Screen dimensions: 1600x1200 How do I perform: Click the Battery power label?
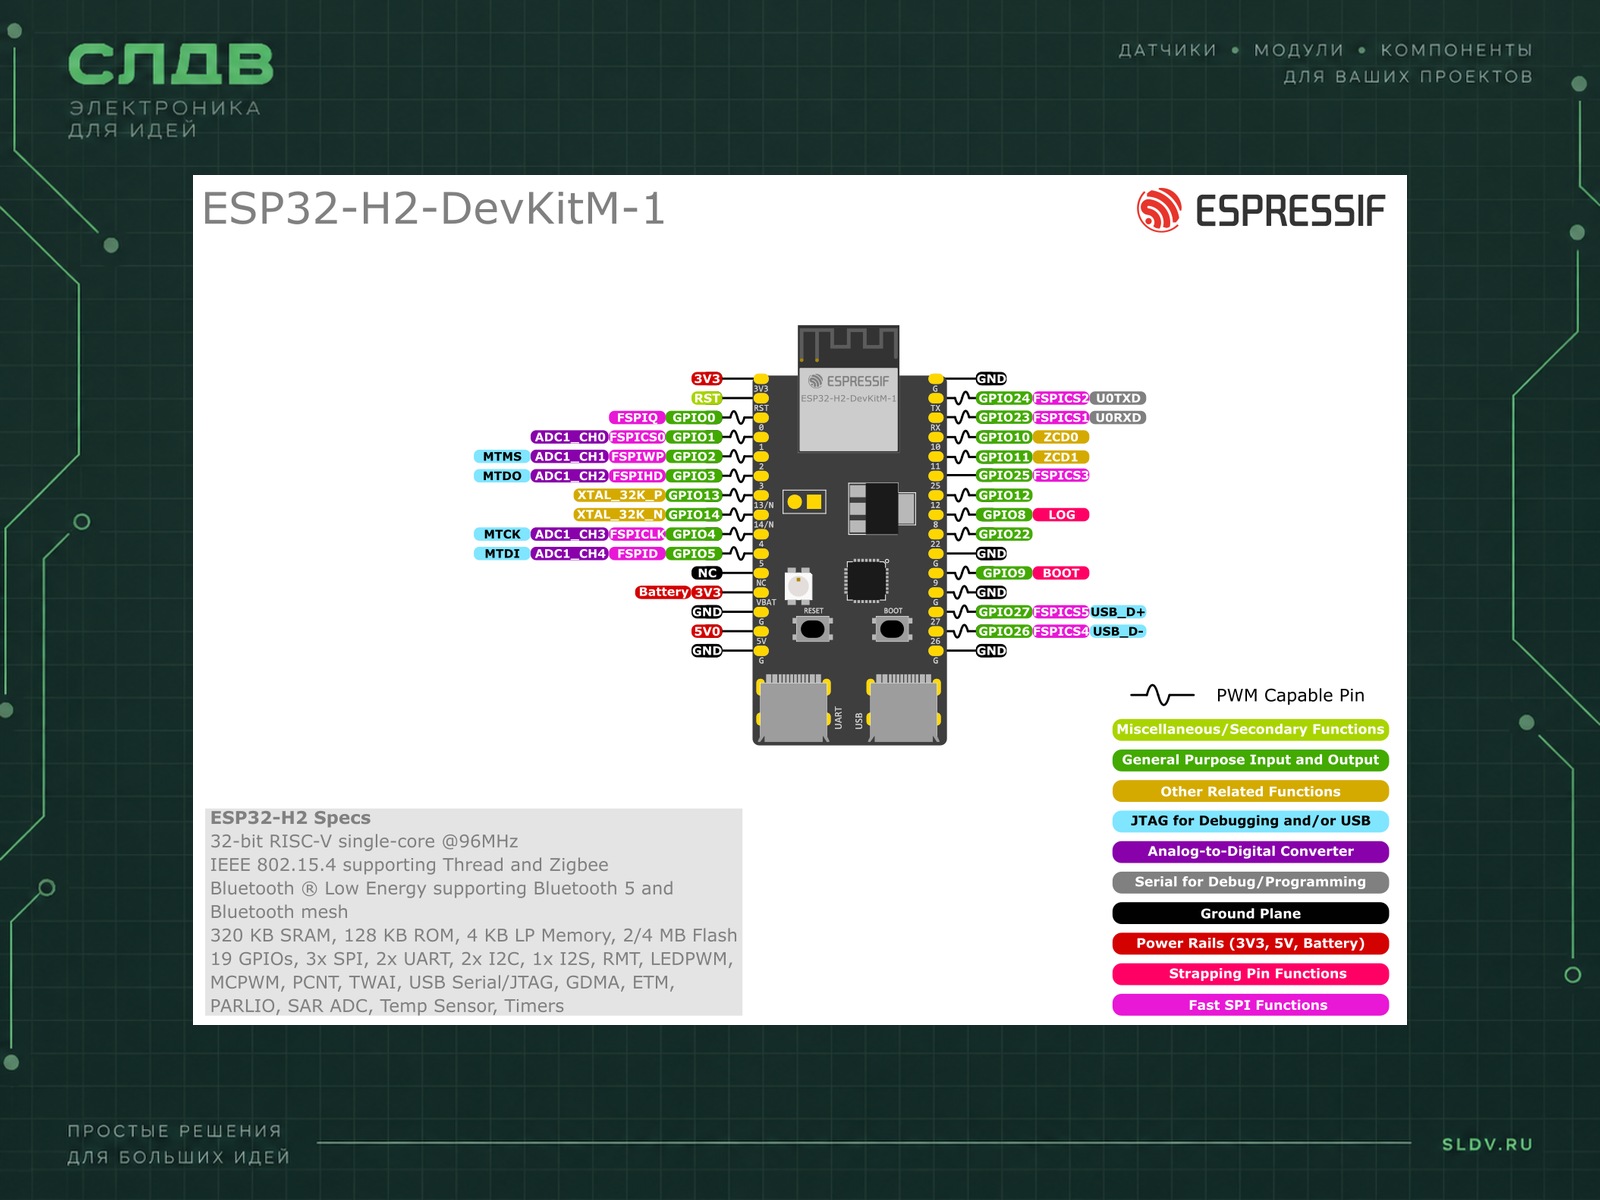pyautogui.click(x=663, y=592)
